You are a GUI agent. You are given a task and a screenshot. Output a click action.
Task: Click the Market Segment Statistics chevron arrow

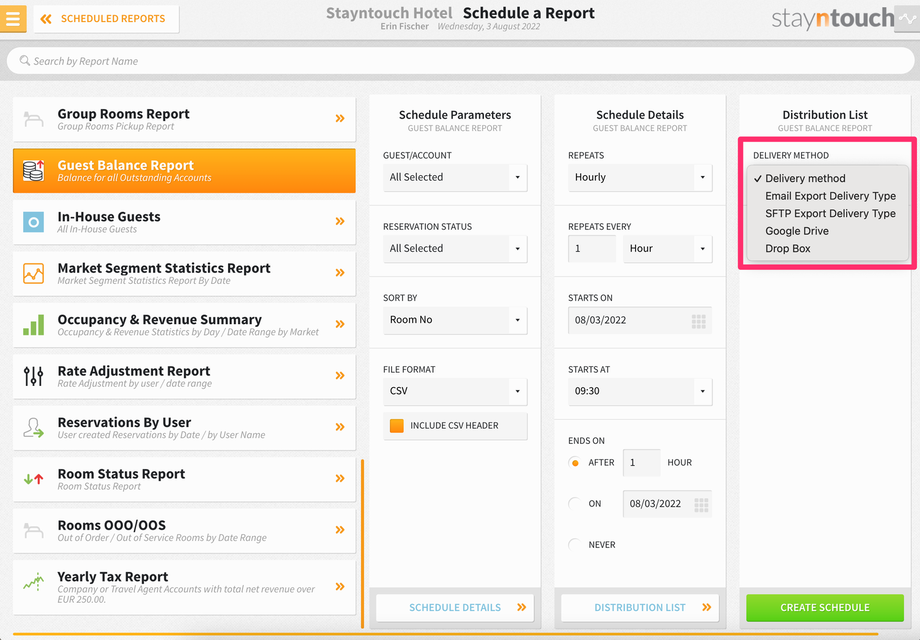340,273
